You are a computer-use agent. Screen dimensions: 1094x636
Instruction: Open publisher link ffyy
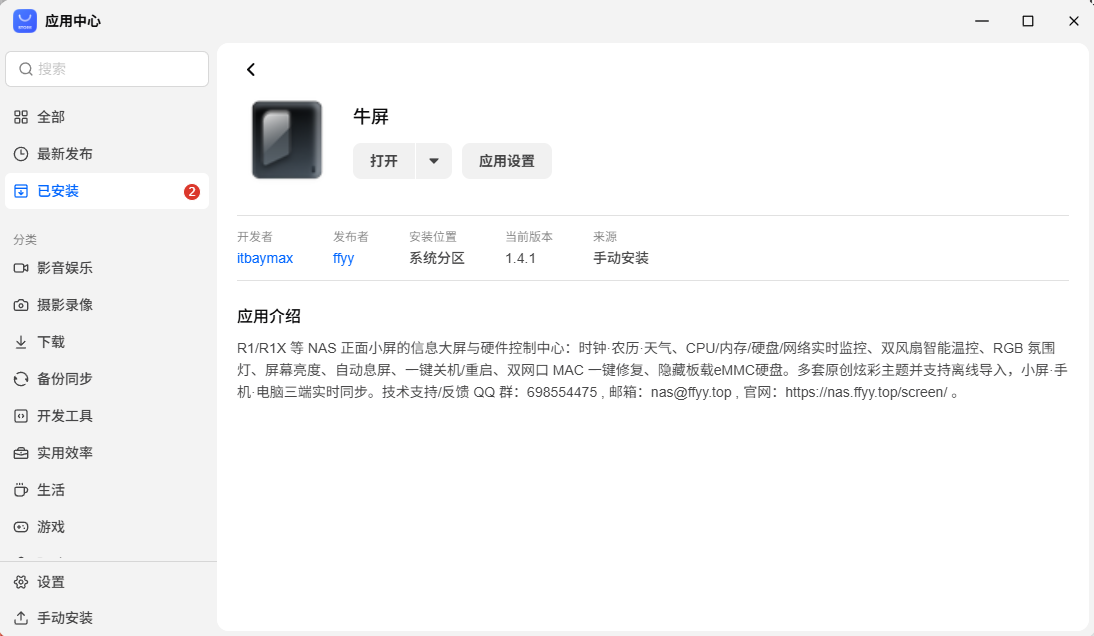pos(343,258)
